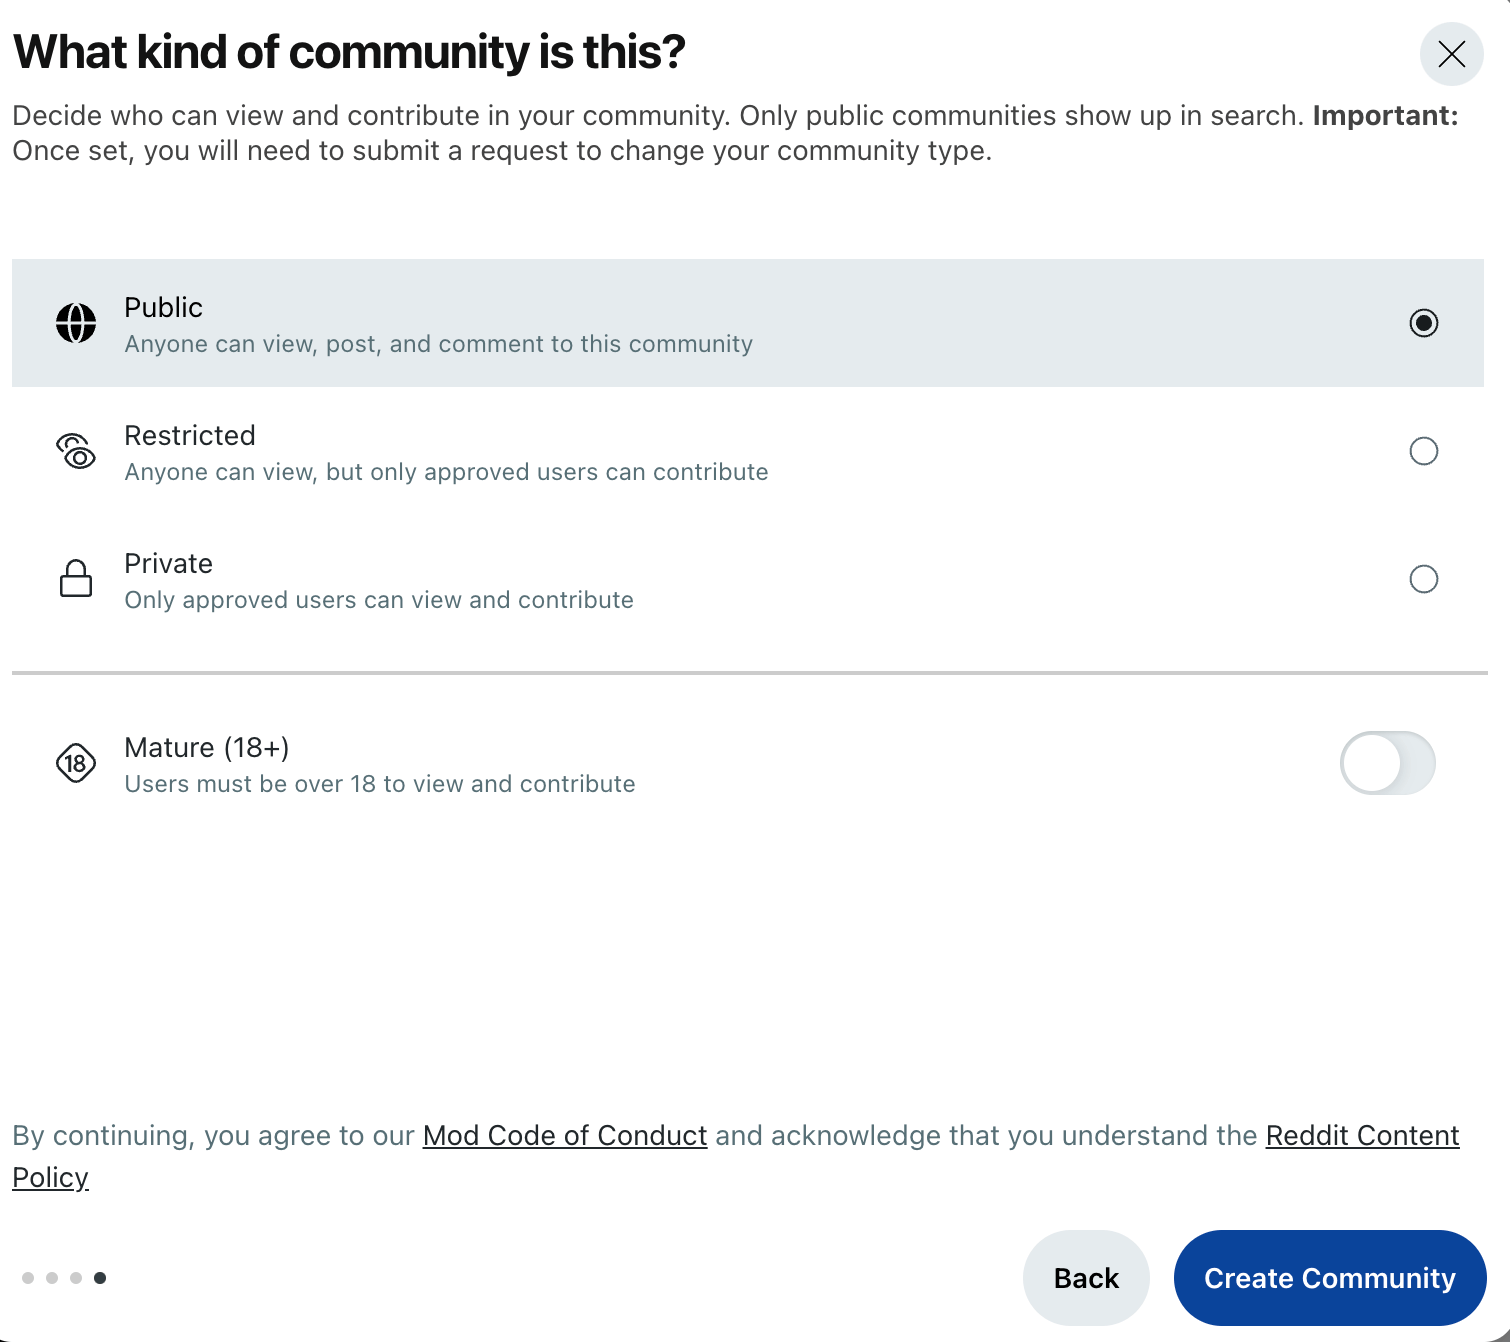This screenshot has width=1510, height=1342.
Task: Select the Restricted community type
Action: coord(1424,451)
